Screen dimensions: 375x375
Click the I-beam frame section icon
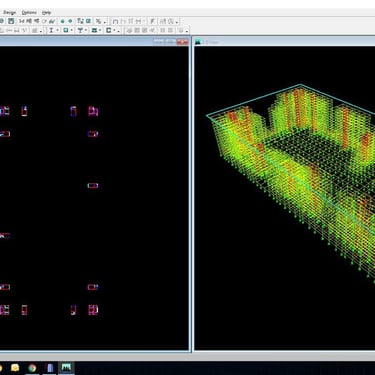(51, 30)
